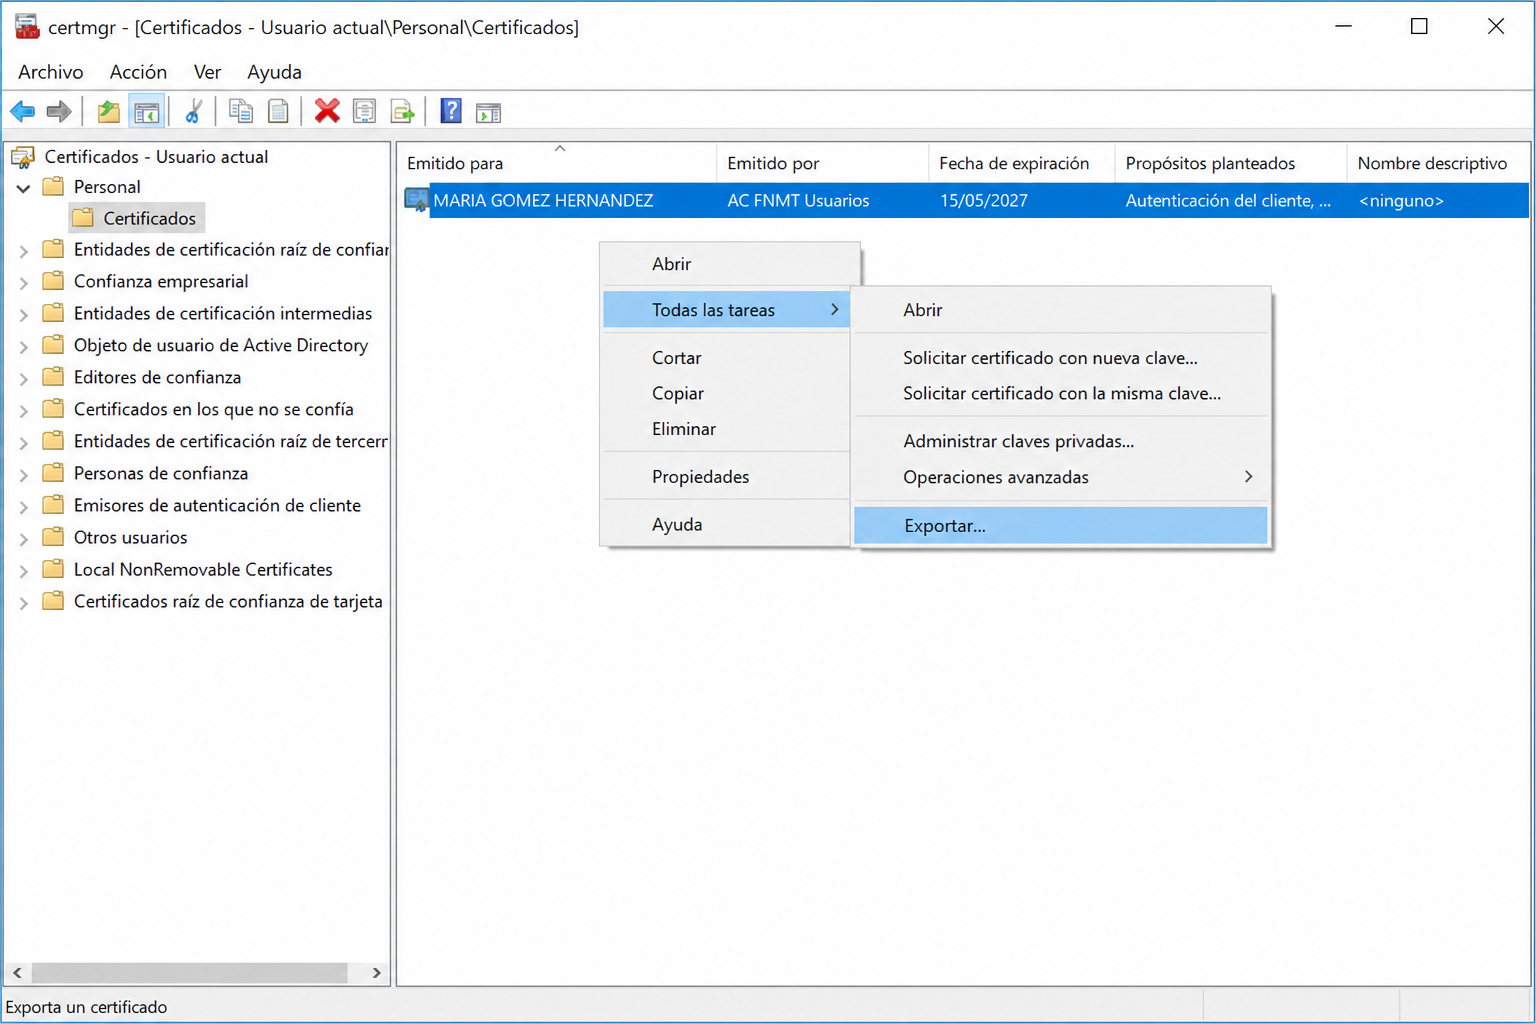This screenshot has width=1536, height=1024.
Task: Choose Exportar... in the submenu
Action: click(1060, 526)
